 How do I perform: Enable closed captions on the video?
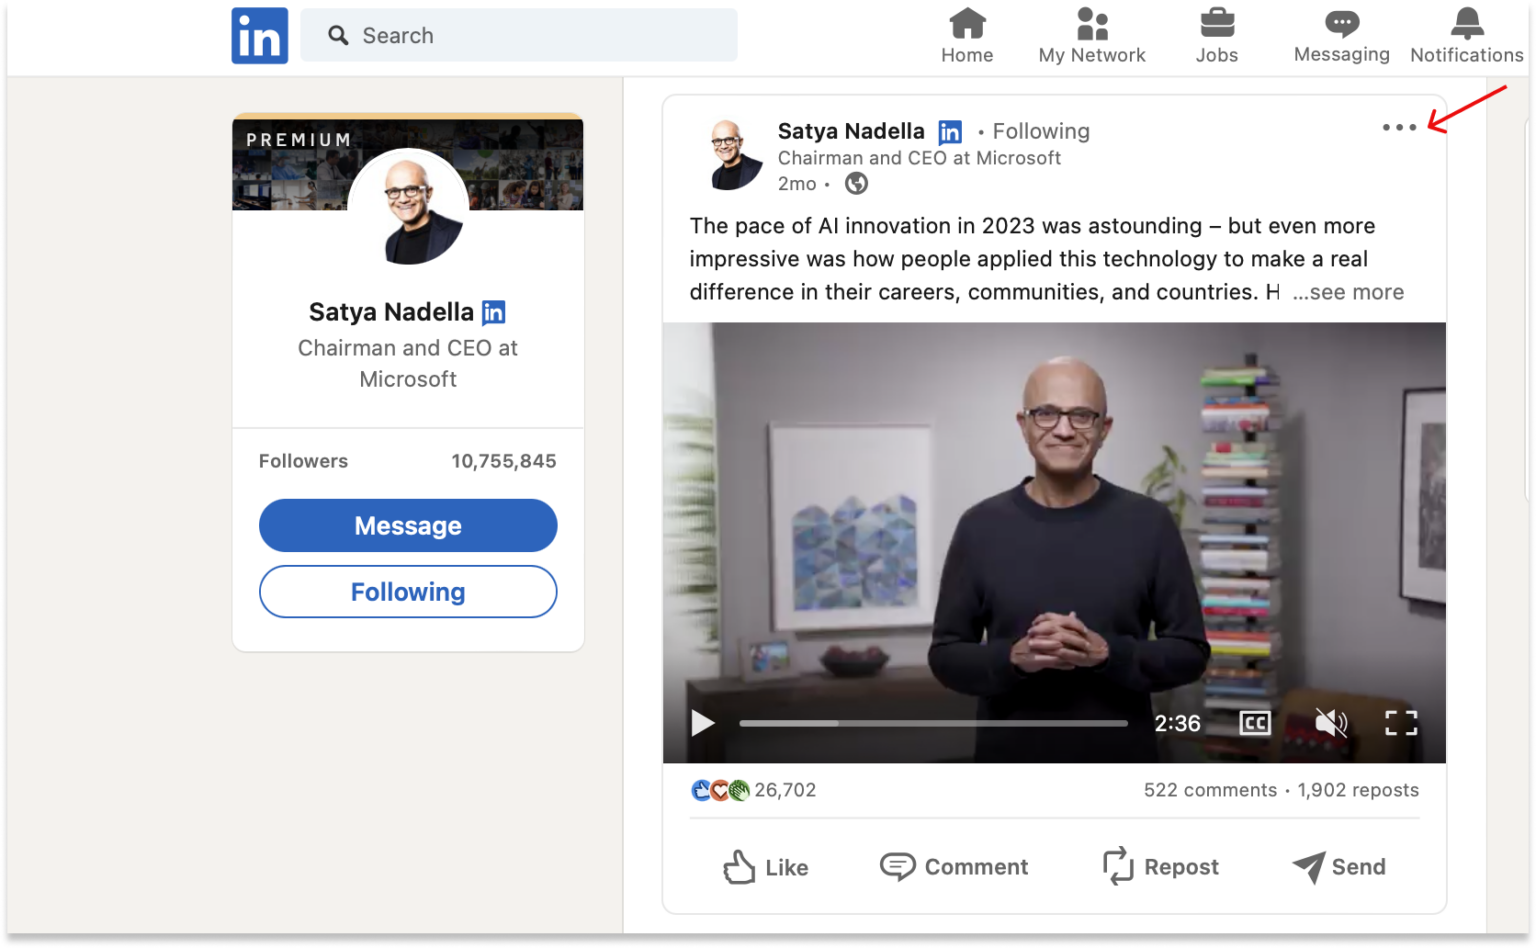pyautogui.click(x=1255, y=722)
